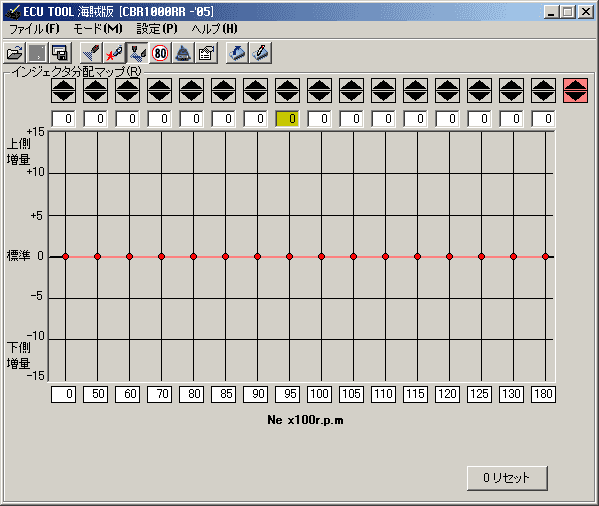The image size is (599, 506).
Task: Click the value field above the 100 rpm column
Action: coord(320,119)
